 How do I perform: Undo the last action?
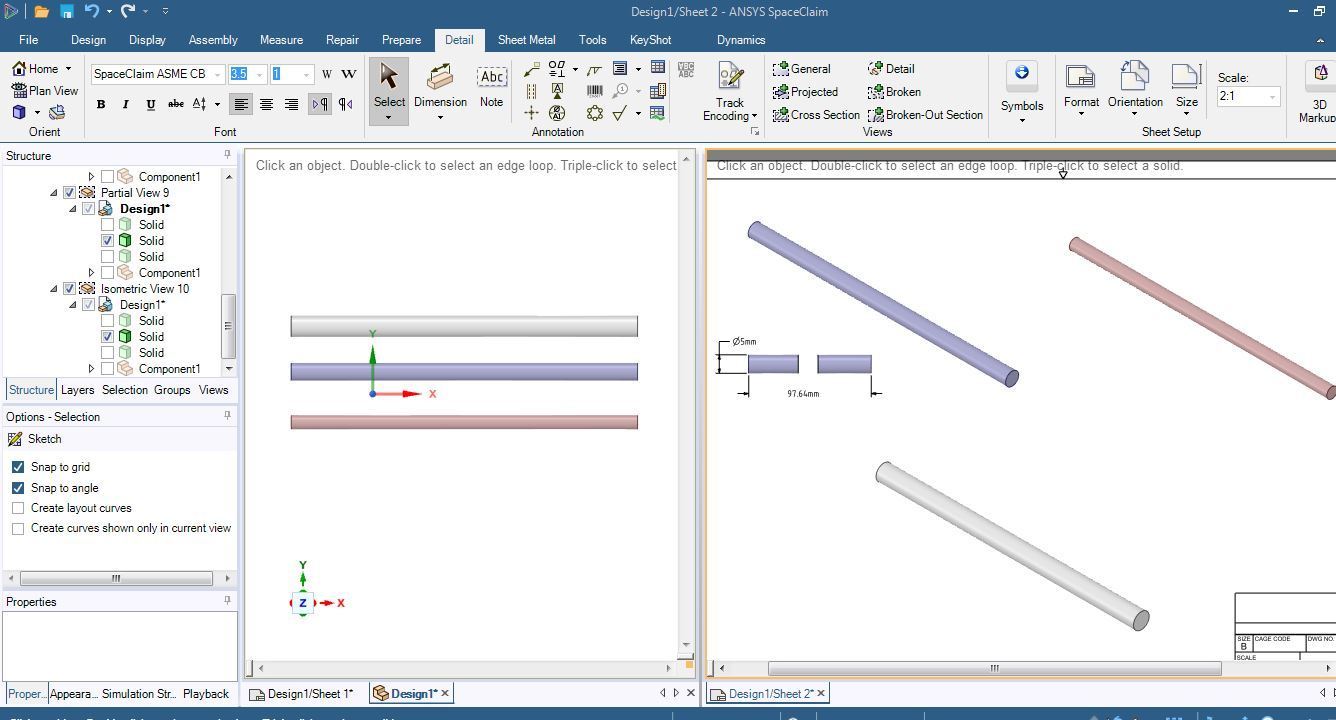91,12
